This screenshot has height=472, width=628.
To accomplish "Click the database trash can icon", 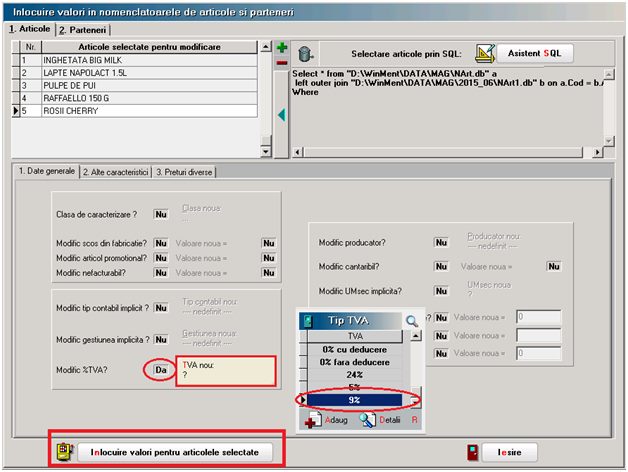I will (305, 53).
